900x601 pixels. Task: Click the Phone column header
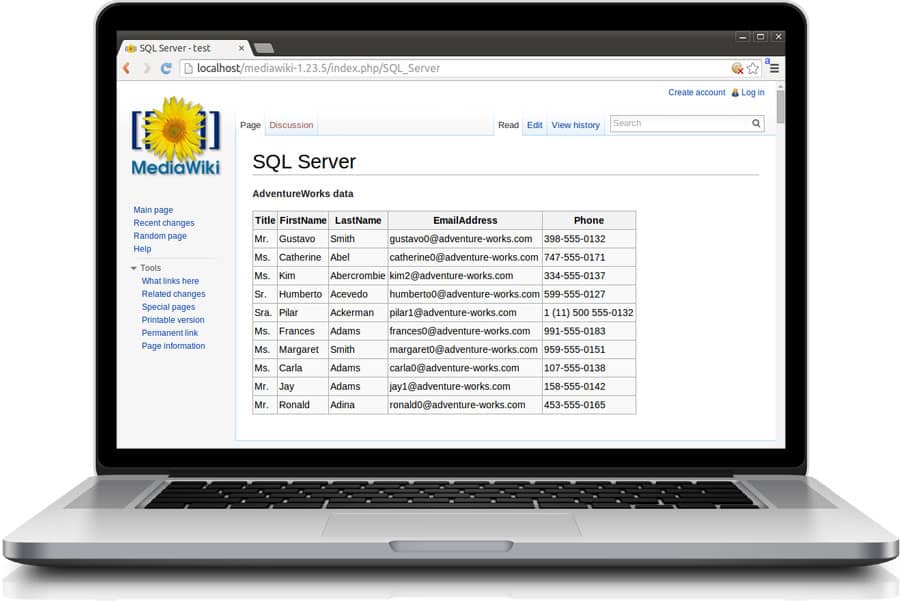point(589,220)
